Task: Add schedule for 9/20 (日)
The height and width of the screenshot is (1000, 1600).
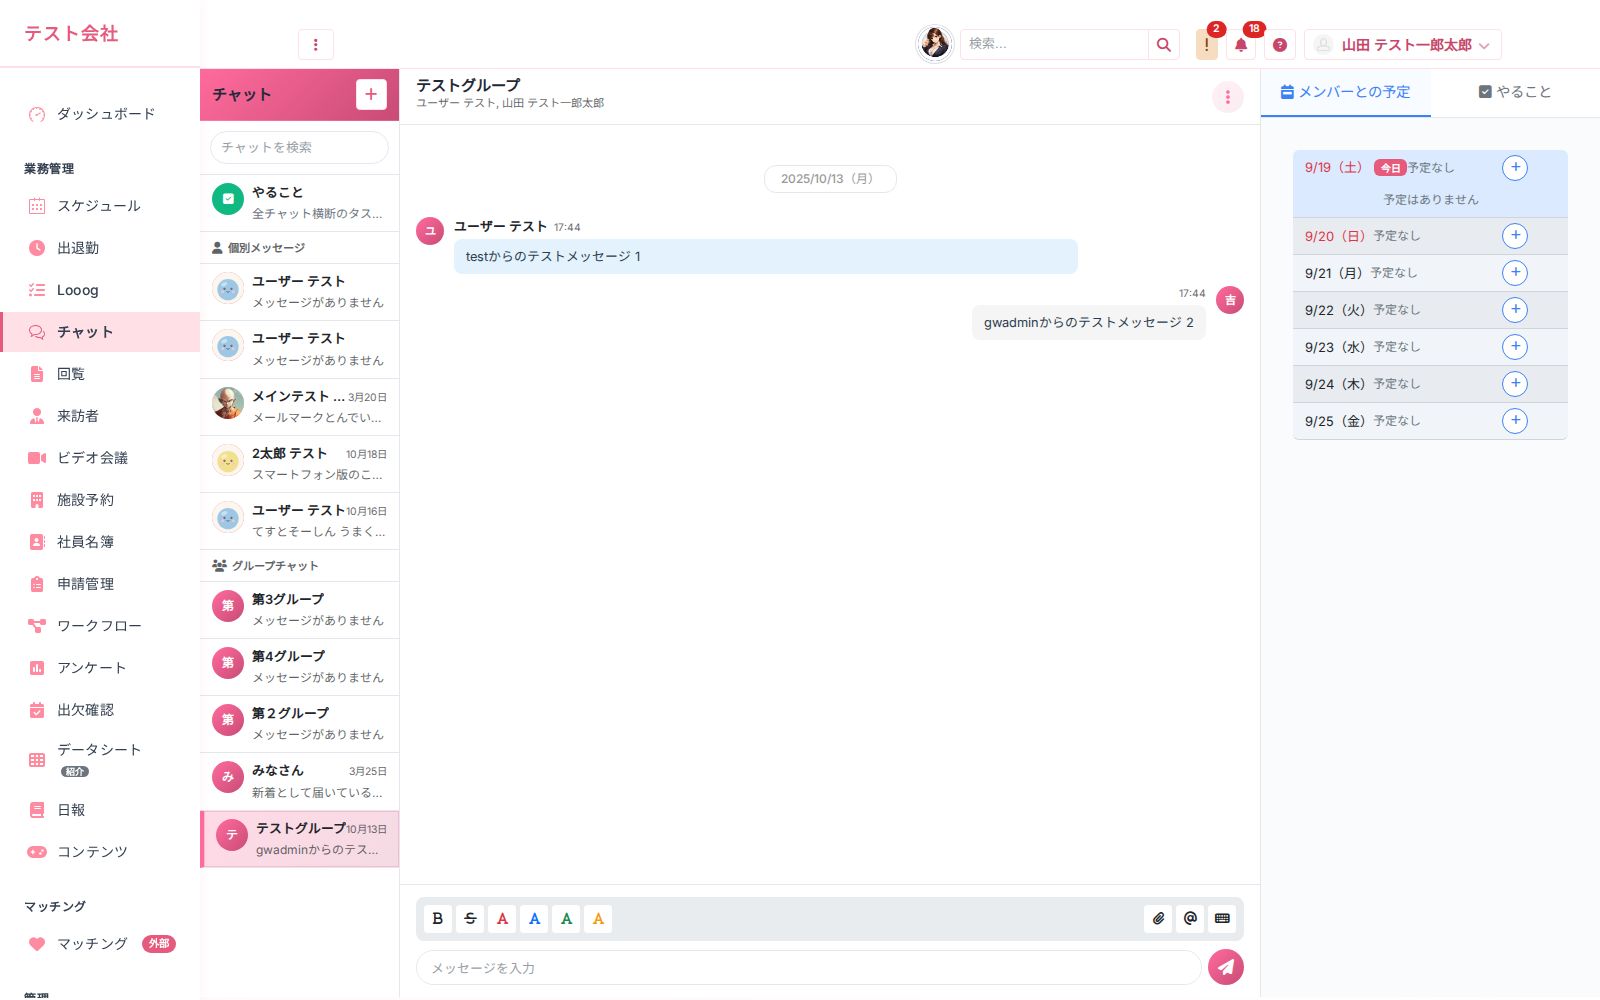Action: point(1515,236)
